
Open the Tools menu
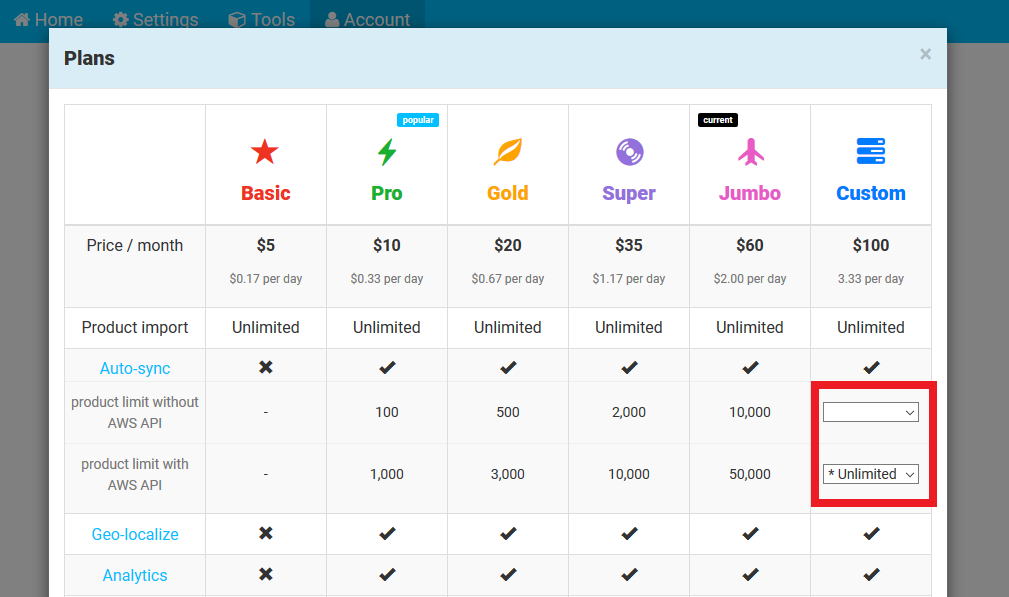(262, 19)
